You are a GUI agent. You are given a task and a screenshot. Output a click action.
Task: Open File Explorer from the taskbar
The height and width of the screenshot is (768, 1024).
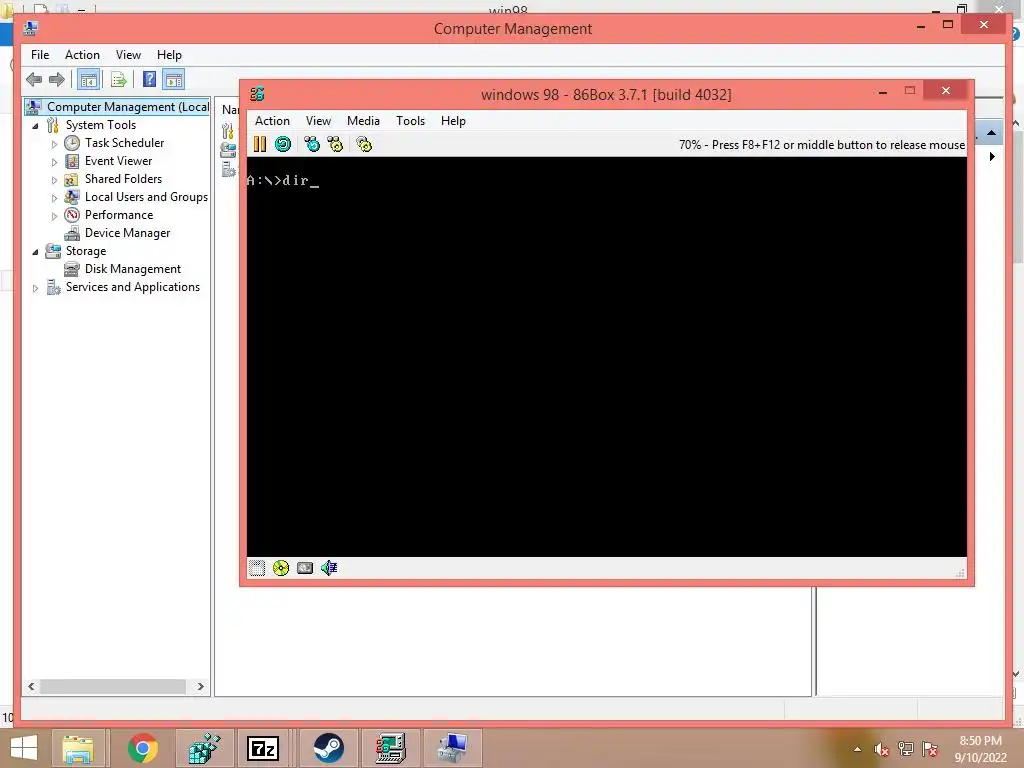point(78,748)
